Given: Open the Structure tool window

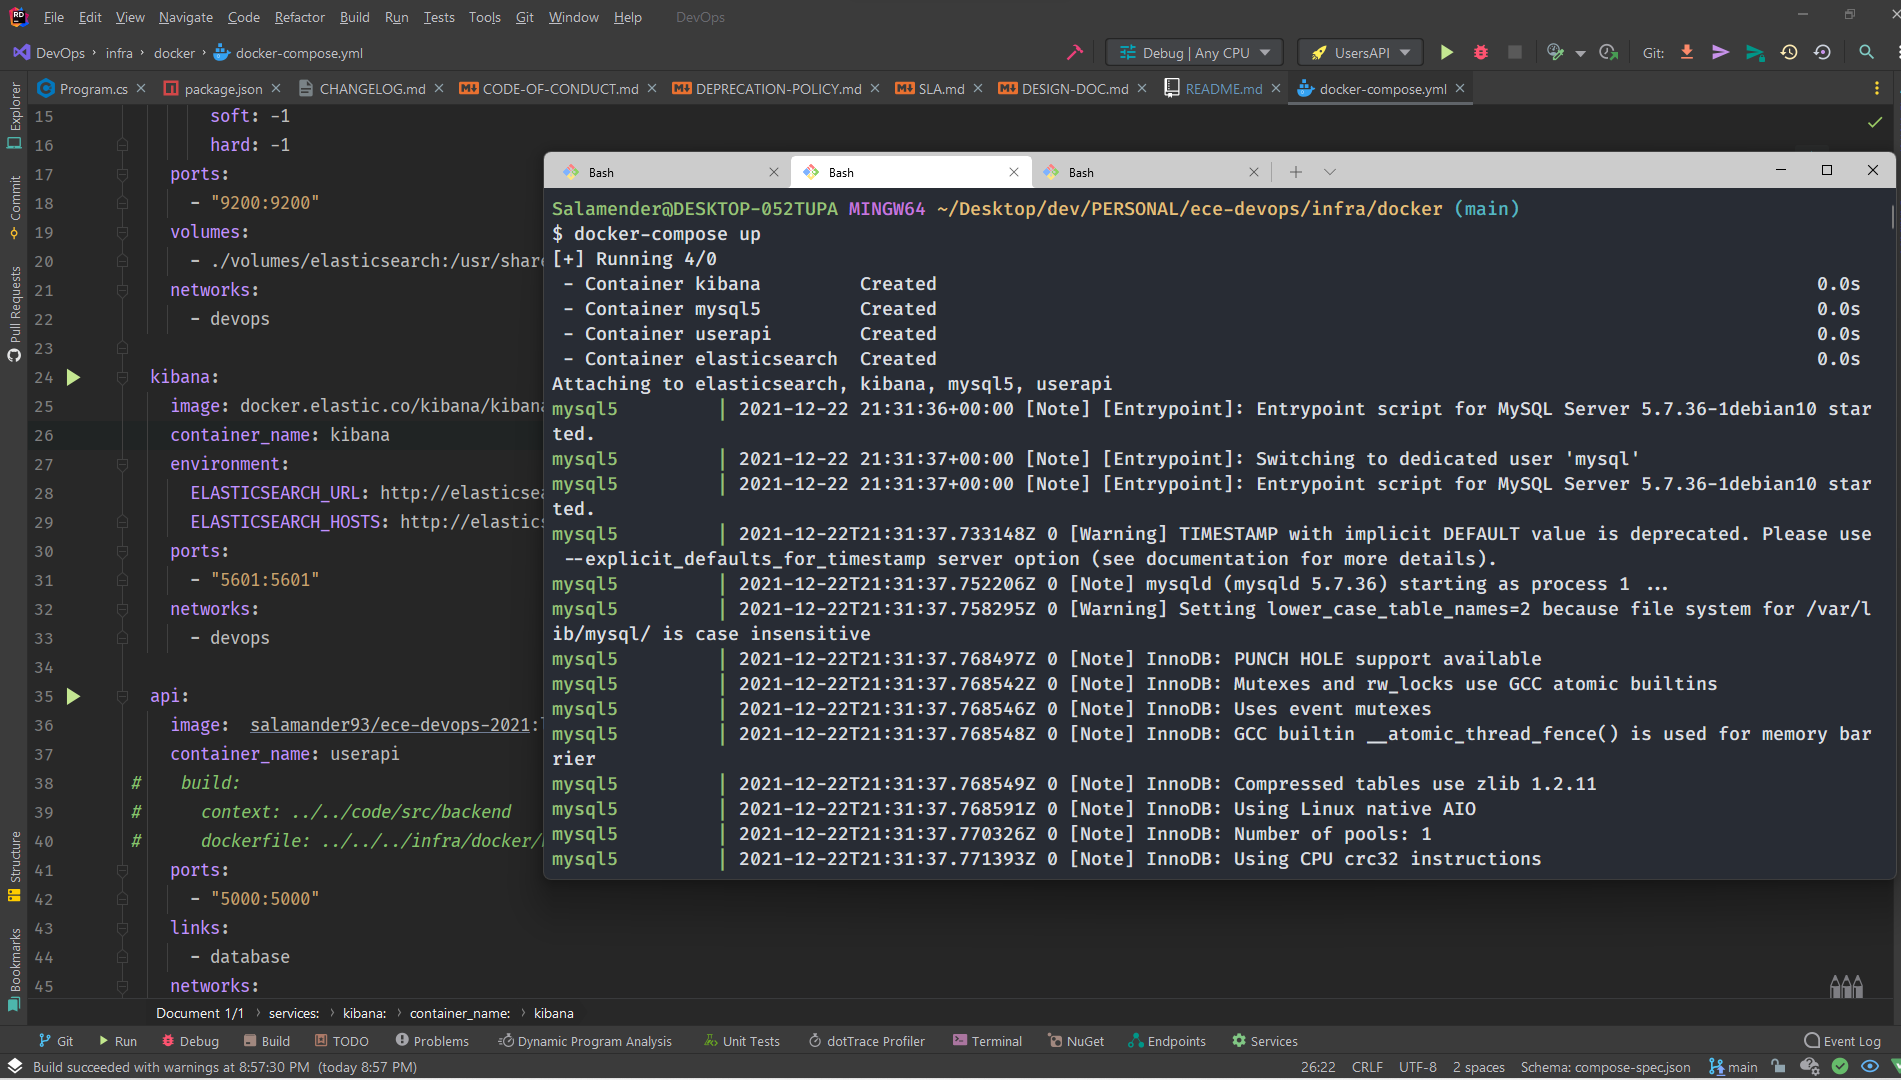Looking at the screenshot, I should click(x=14, y=866).
